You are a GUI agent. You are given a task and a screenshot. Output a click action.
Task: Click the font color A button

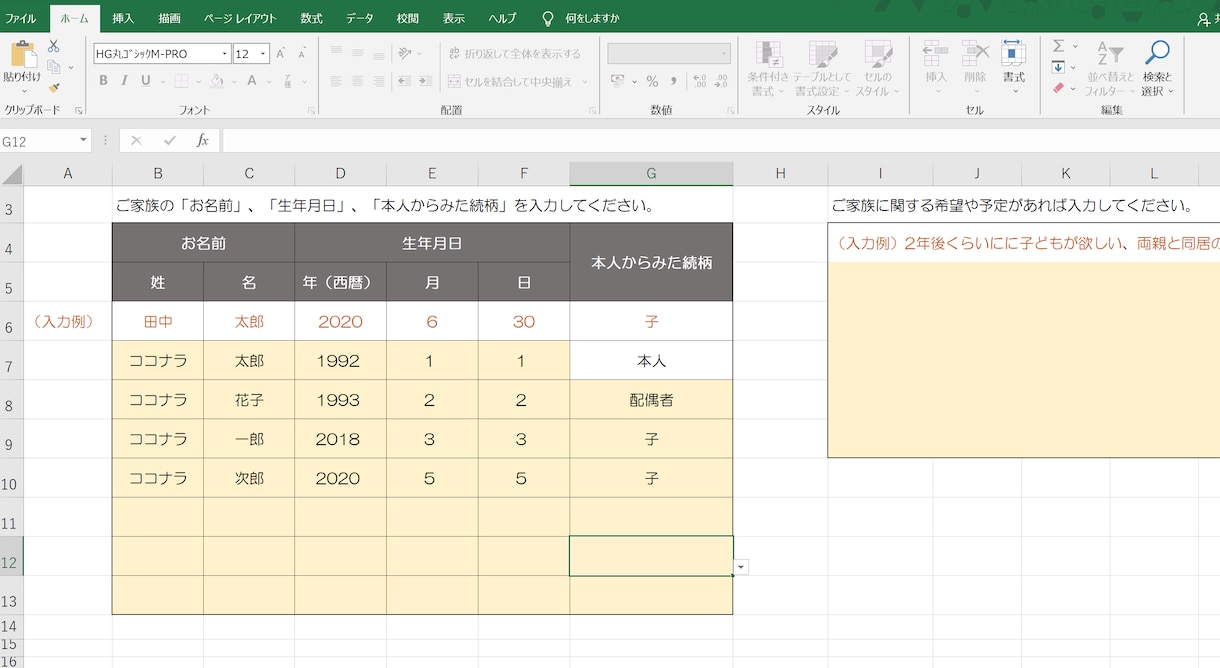pyautogui.click(x=253, y=81)
